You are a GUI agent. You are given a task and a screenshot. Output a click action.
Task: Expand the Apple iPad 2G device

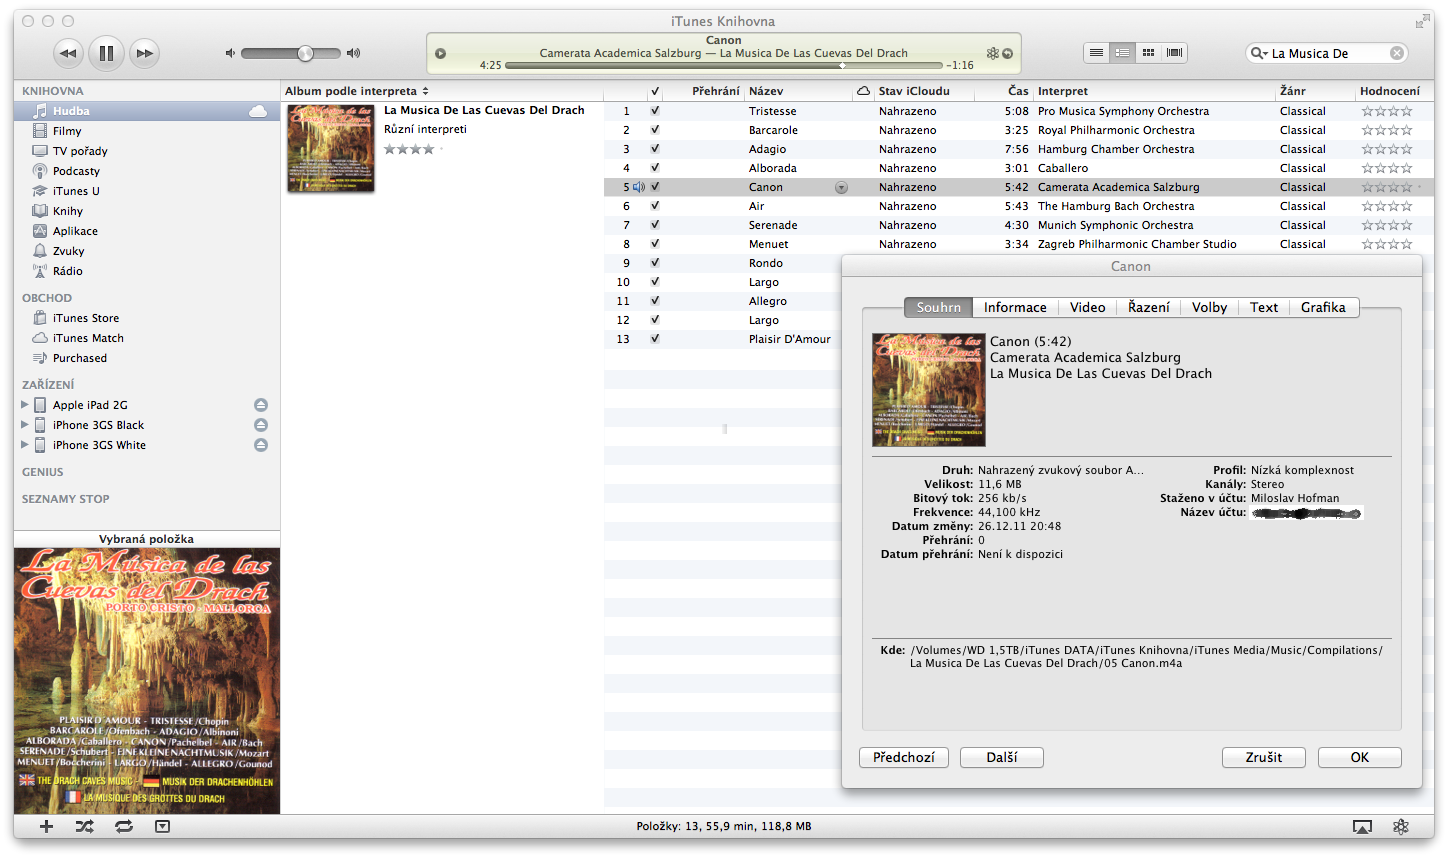(x=24, y=404)
